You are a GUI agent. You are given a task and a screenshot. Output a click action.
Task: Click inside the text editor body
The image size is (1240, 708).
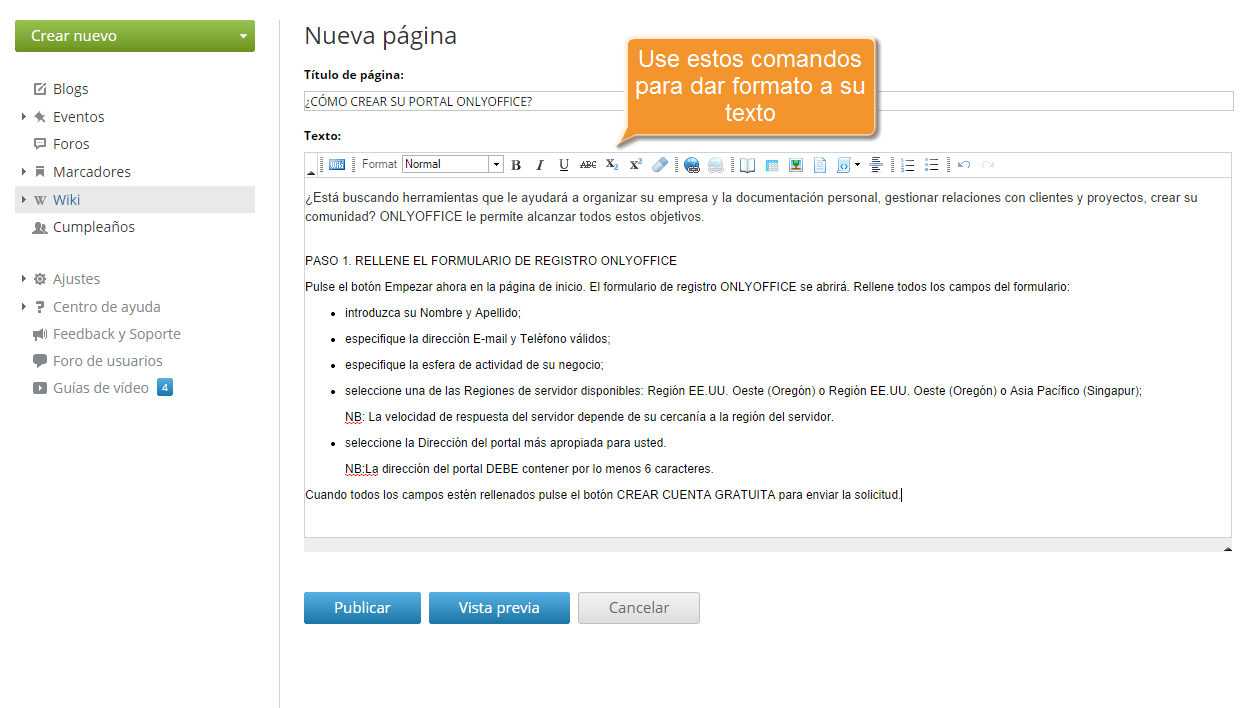pyautogui.click(x=768, y=357)
